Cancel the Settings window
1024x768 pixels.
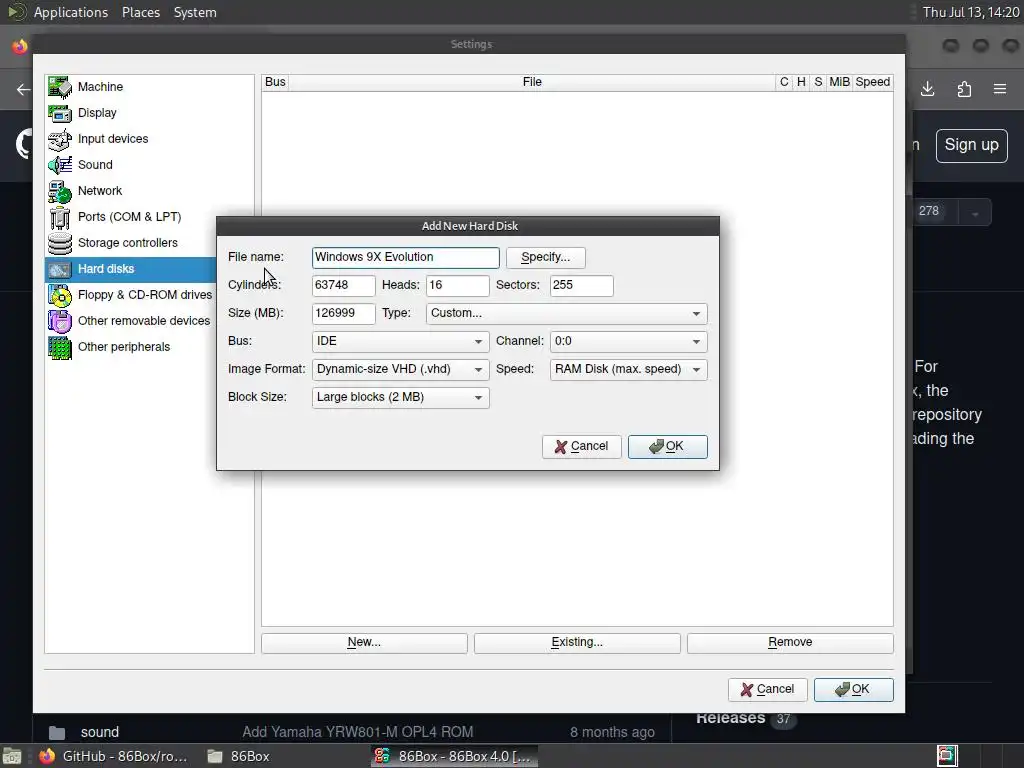click(767, 690)
